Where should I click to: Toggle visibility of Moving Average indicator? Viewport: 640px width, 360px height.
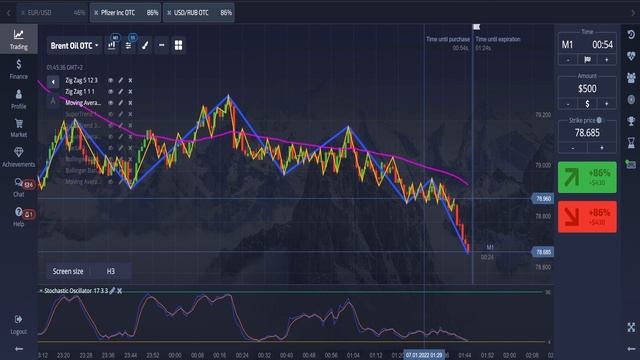(111, 103)
